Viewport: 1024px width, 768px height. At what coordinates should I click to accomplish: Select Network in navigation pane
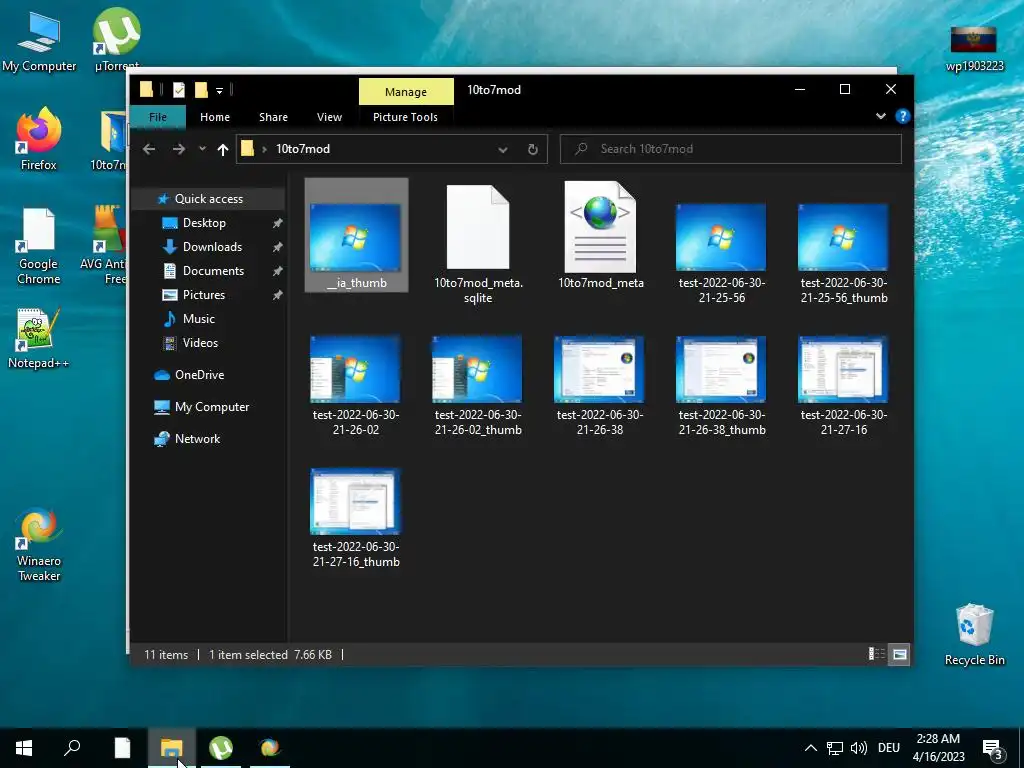point(197,439)
